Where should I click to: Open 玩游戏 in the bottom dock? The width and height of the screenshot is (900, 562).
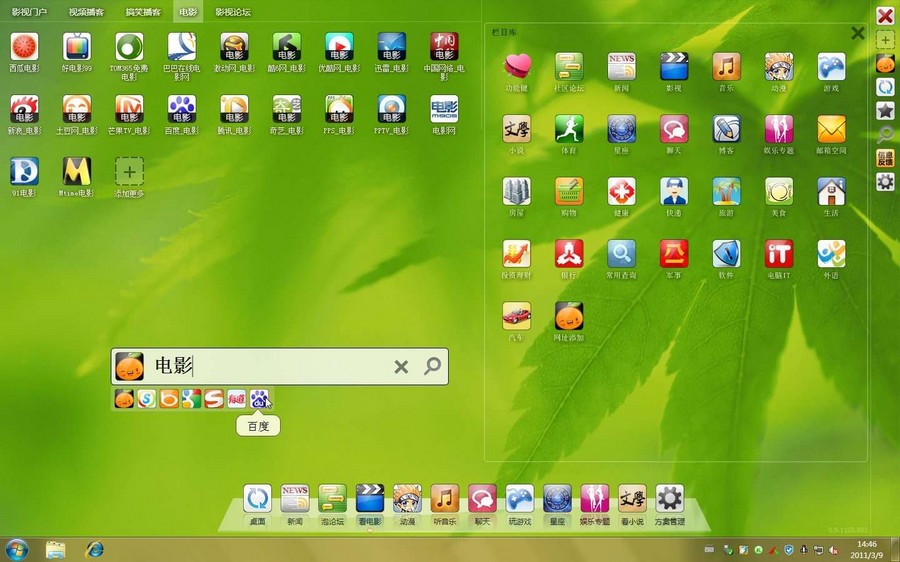pos(519,498)
